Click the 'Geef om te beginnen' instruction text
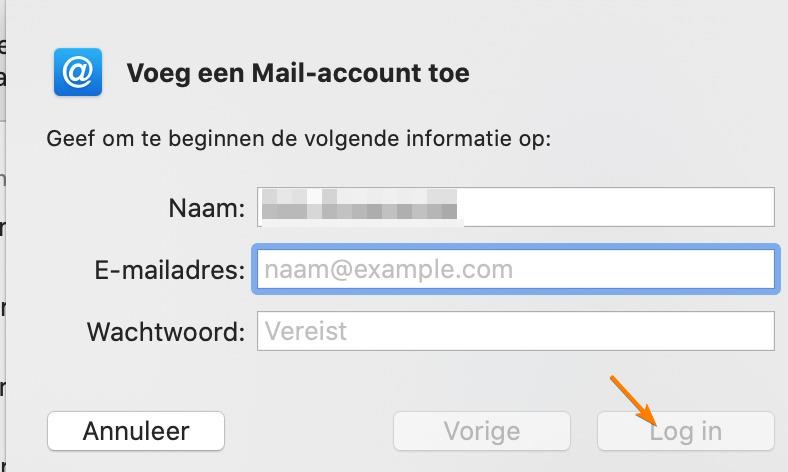788x472 pixels. click(299, 139)
